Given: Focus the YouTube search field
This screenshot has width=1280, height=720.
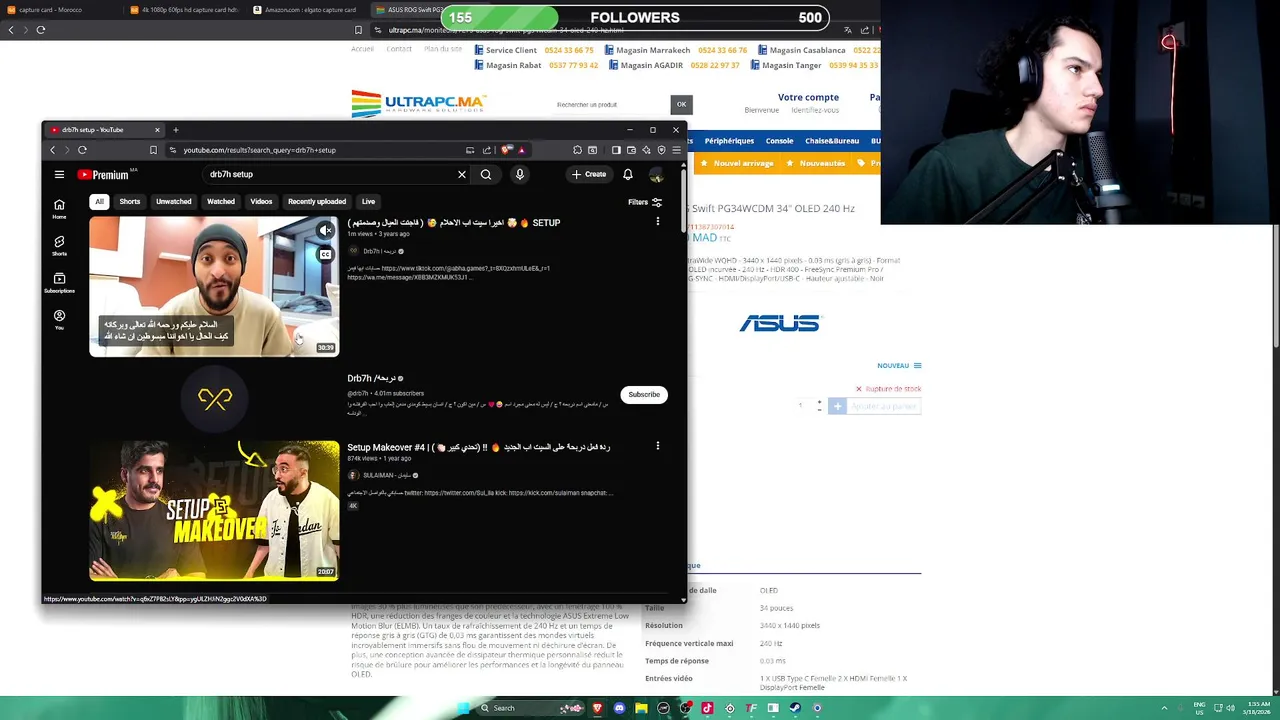Looking at the screenshot, I should tap(330, 174).
